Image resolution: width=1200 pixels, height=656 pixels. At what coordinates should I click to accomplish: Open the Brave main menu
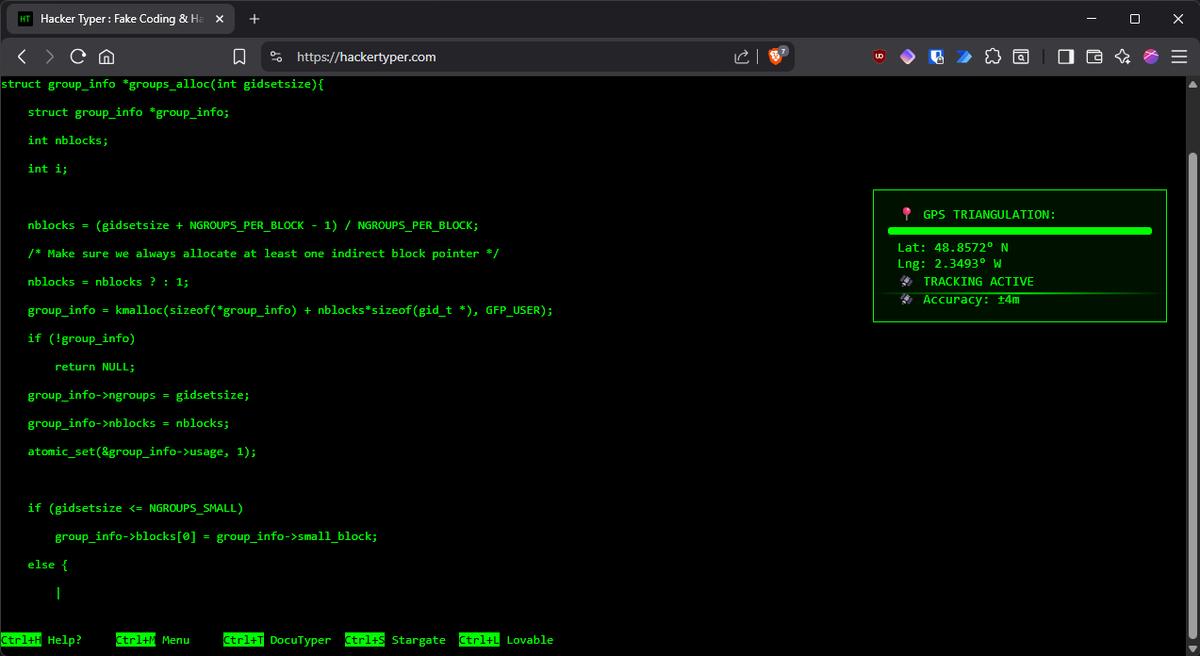pos(1179,57)
